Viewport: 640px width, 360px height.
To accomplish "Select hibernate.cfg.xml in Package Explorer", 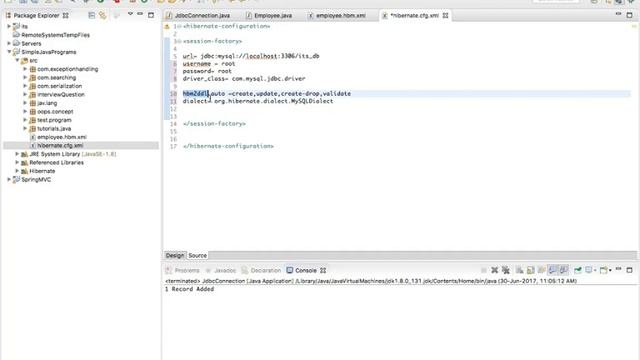I will pyautogui.click(x=60, y=146).
